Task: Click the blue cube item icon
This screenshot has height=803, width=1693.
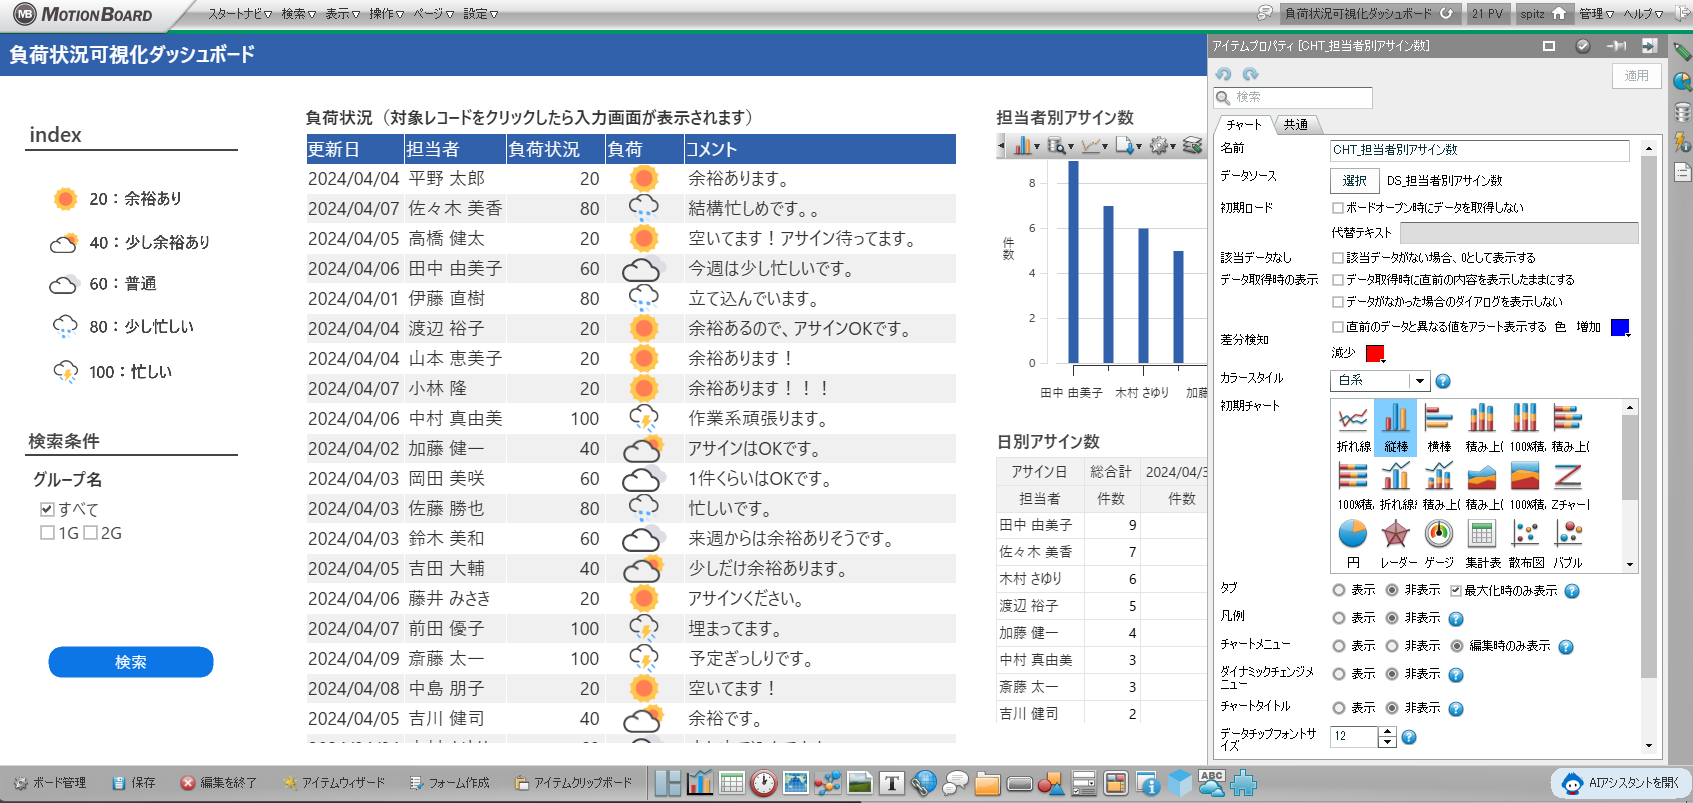Action: point(1180,783)
